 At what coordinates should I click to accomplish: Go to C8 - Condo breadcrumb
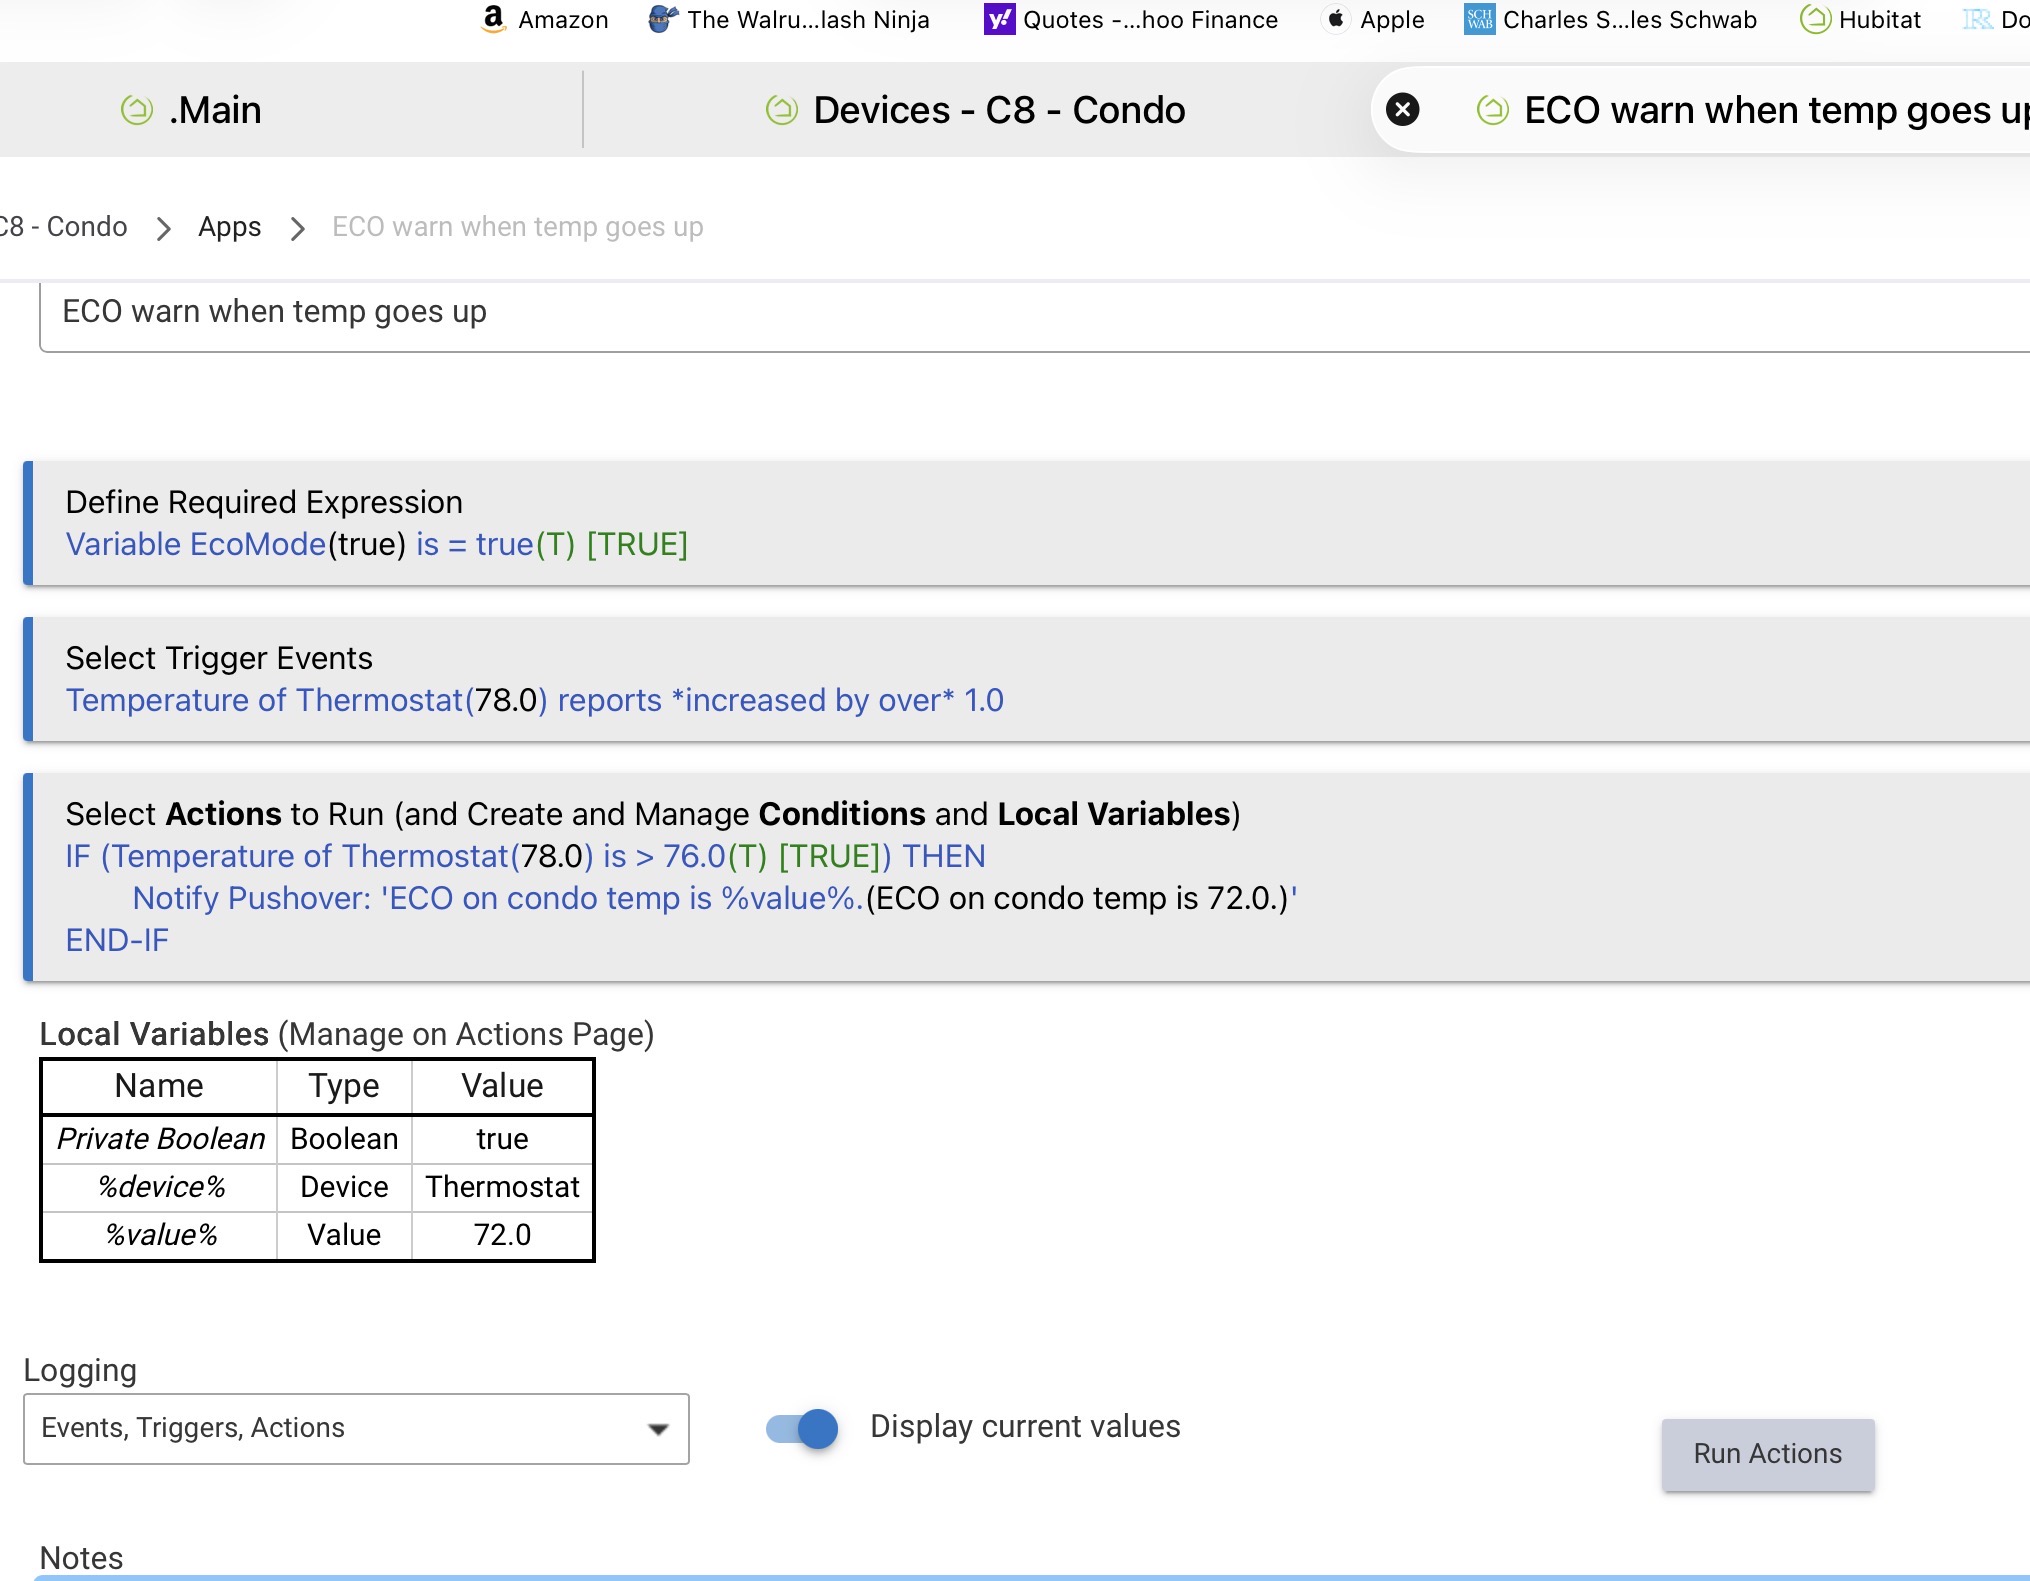tap(66, 227)
